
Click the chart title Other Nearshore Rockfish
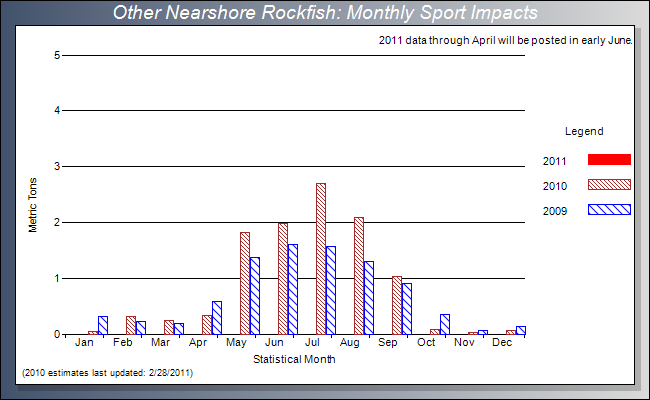pyautogui.click(x=325, y=13)
